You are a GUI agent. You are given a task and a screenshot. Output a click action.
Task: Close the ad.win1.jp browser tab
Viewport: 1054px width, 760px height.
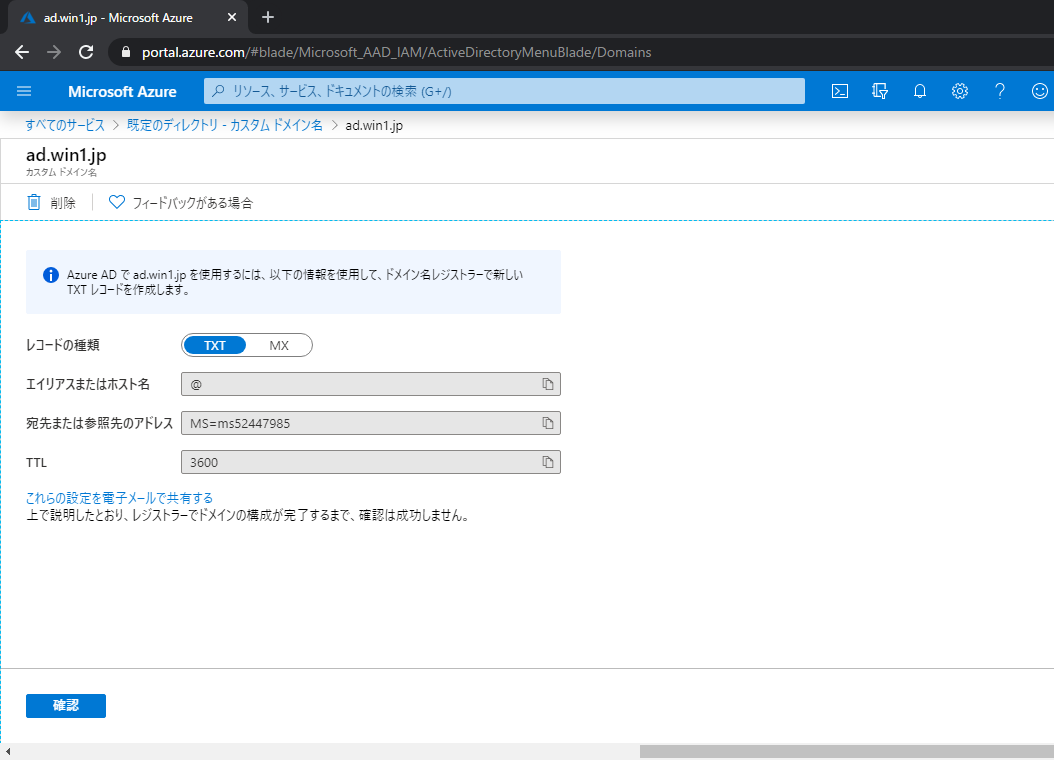232,17
